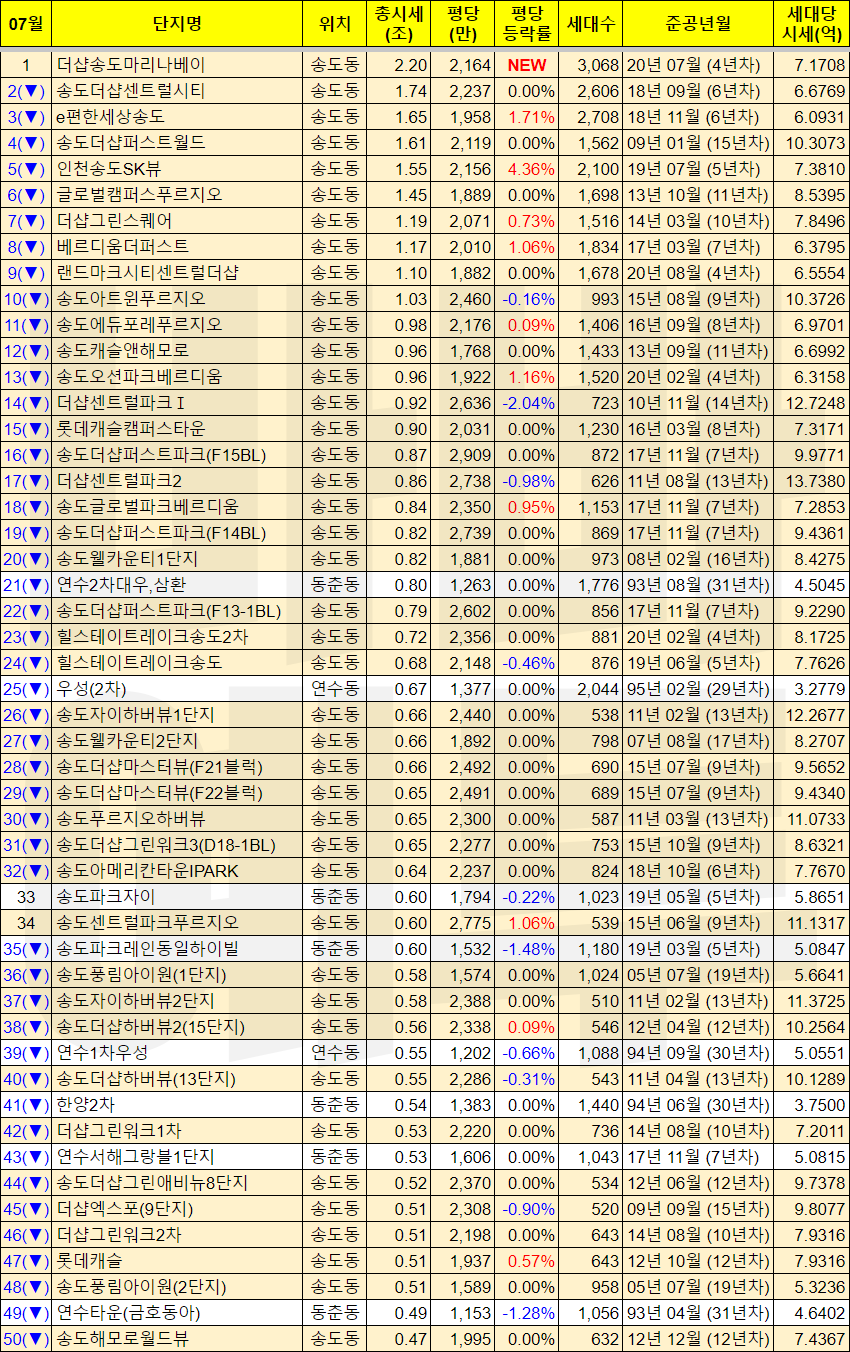Select '더샵그린워크2차' name
This screenshot has height=1352, width=850.
click(119, 1235)
